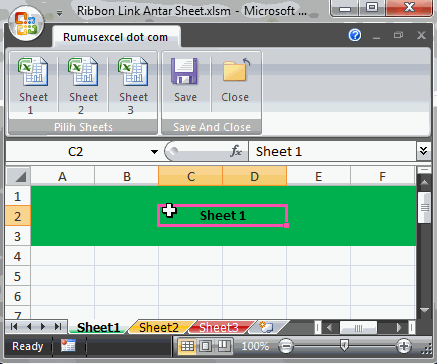The image size is (437, 364).
Task: Restore down the workbook window
Action: tap(399, 35)
